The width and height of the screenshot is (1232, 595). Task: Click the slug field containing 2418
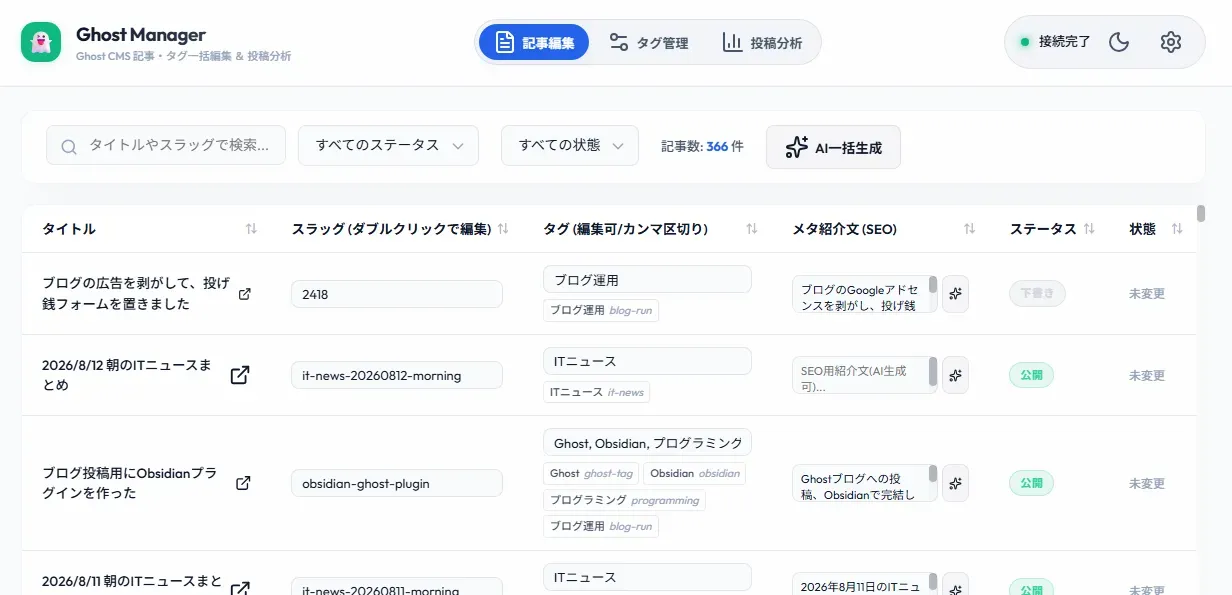coord(397,294)
